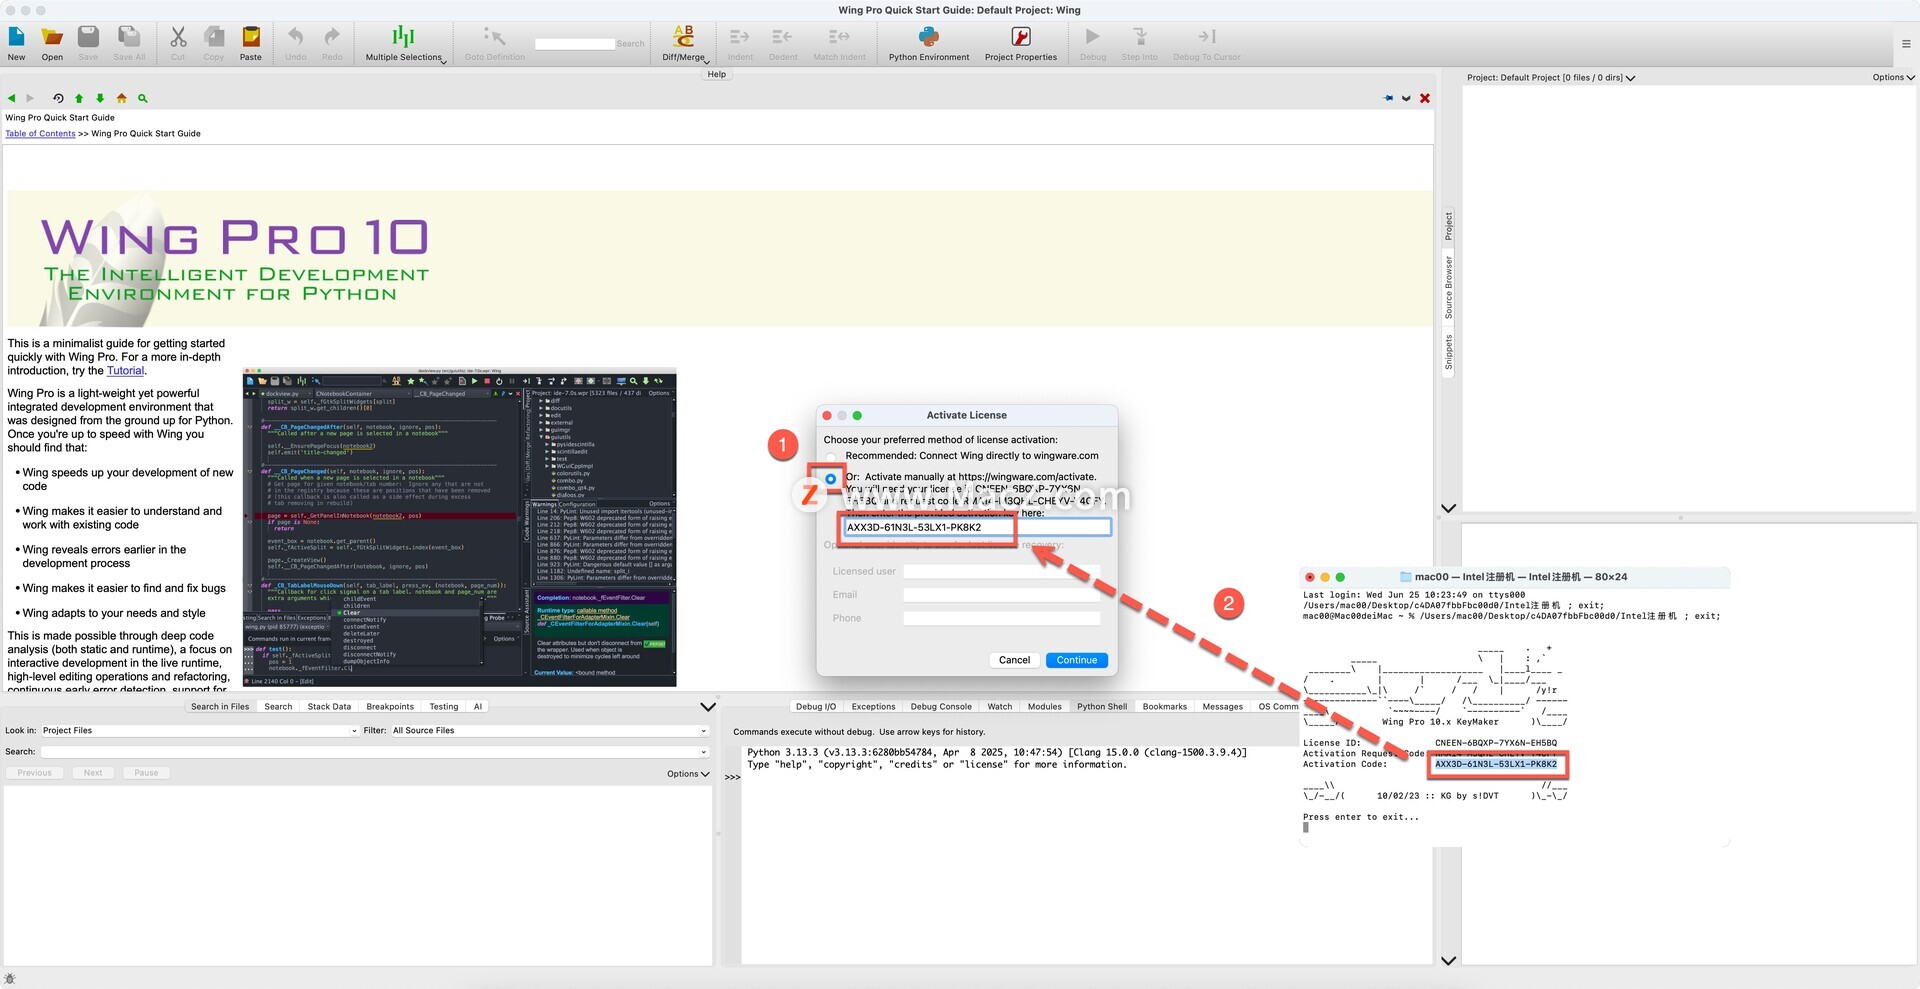Viewport: 1920px width, 989px height.
Task: Click the green up arrow in doc viewer
Action: point(79,98)
